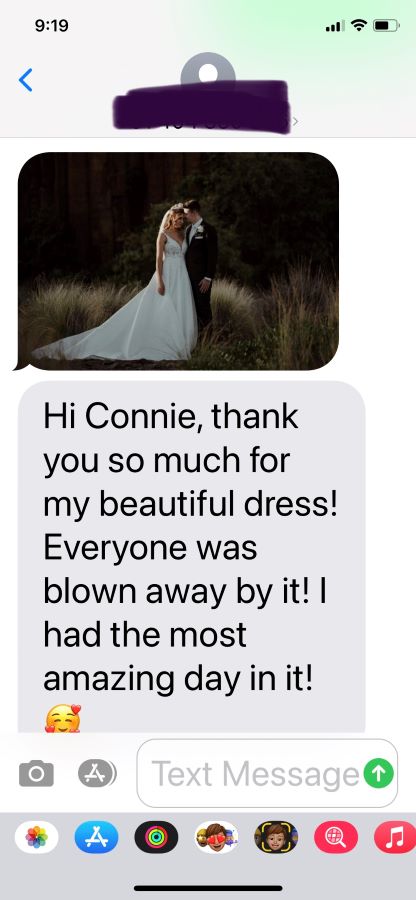
Task: Open Fitness activity rings app
Action: pos(156,837)
